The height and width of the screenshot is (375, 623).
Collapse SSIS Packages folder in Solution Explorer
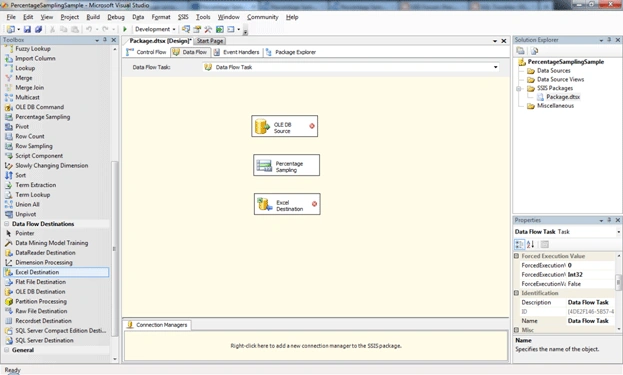(519, 88)
